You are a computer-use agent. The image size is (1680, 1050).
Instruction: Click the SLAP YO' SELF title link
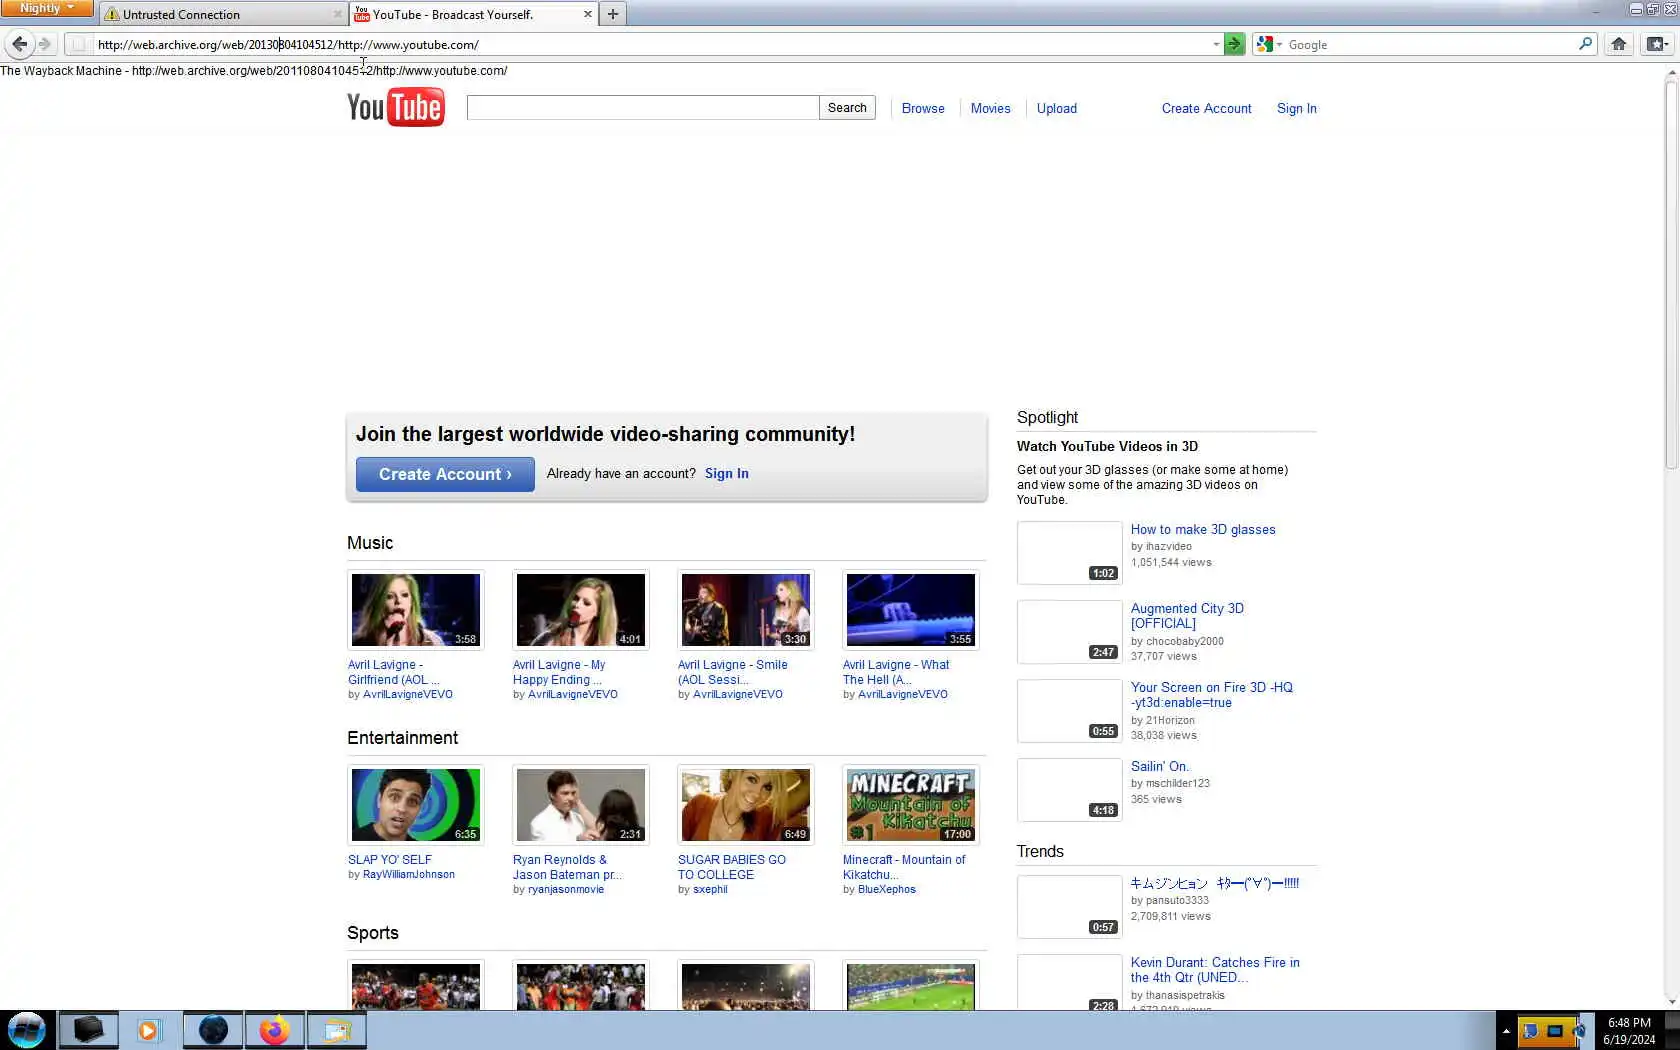coord(390,860)
